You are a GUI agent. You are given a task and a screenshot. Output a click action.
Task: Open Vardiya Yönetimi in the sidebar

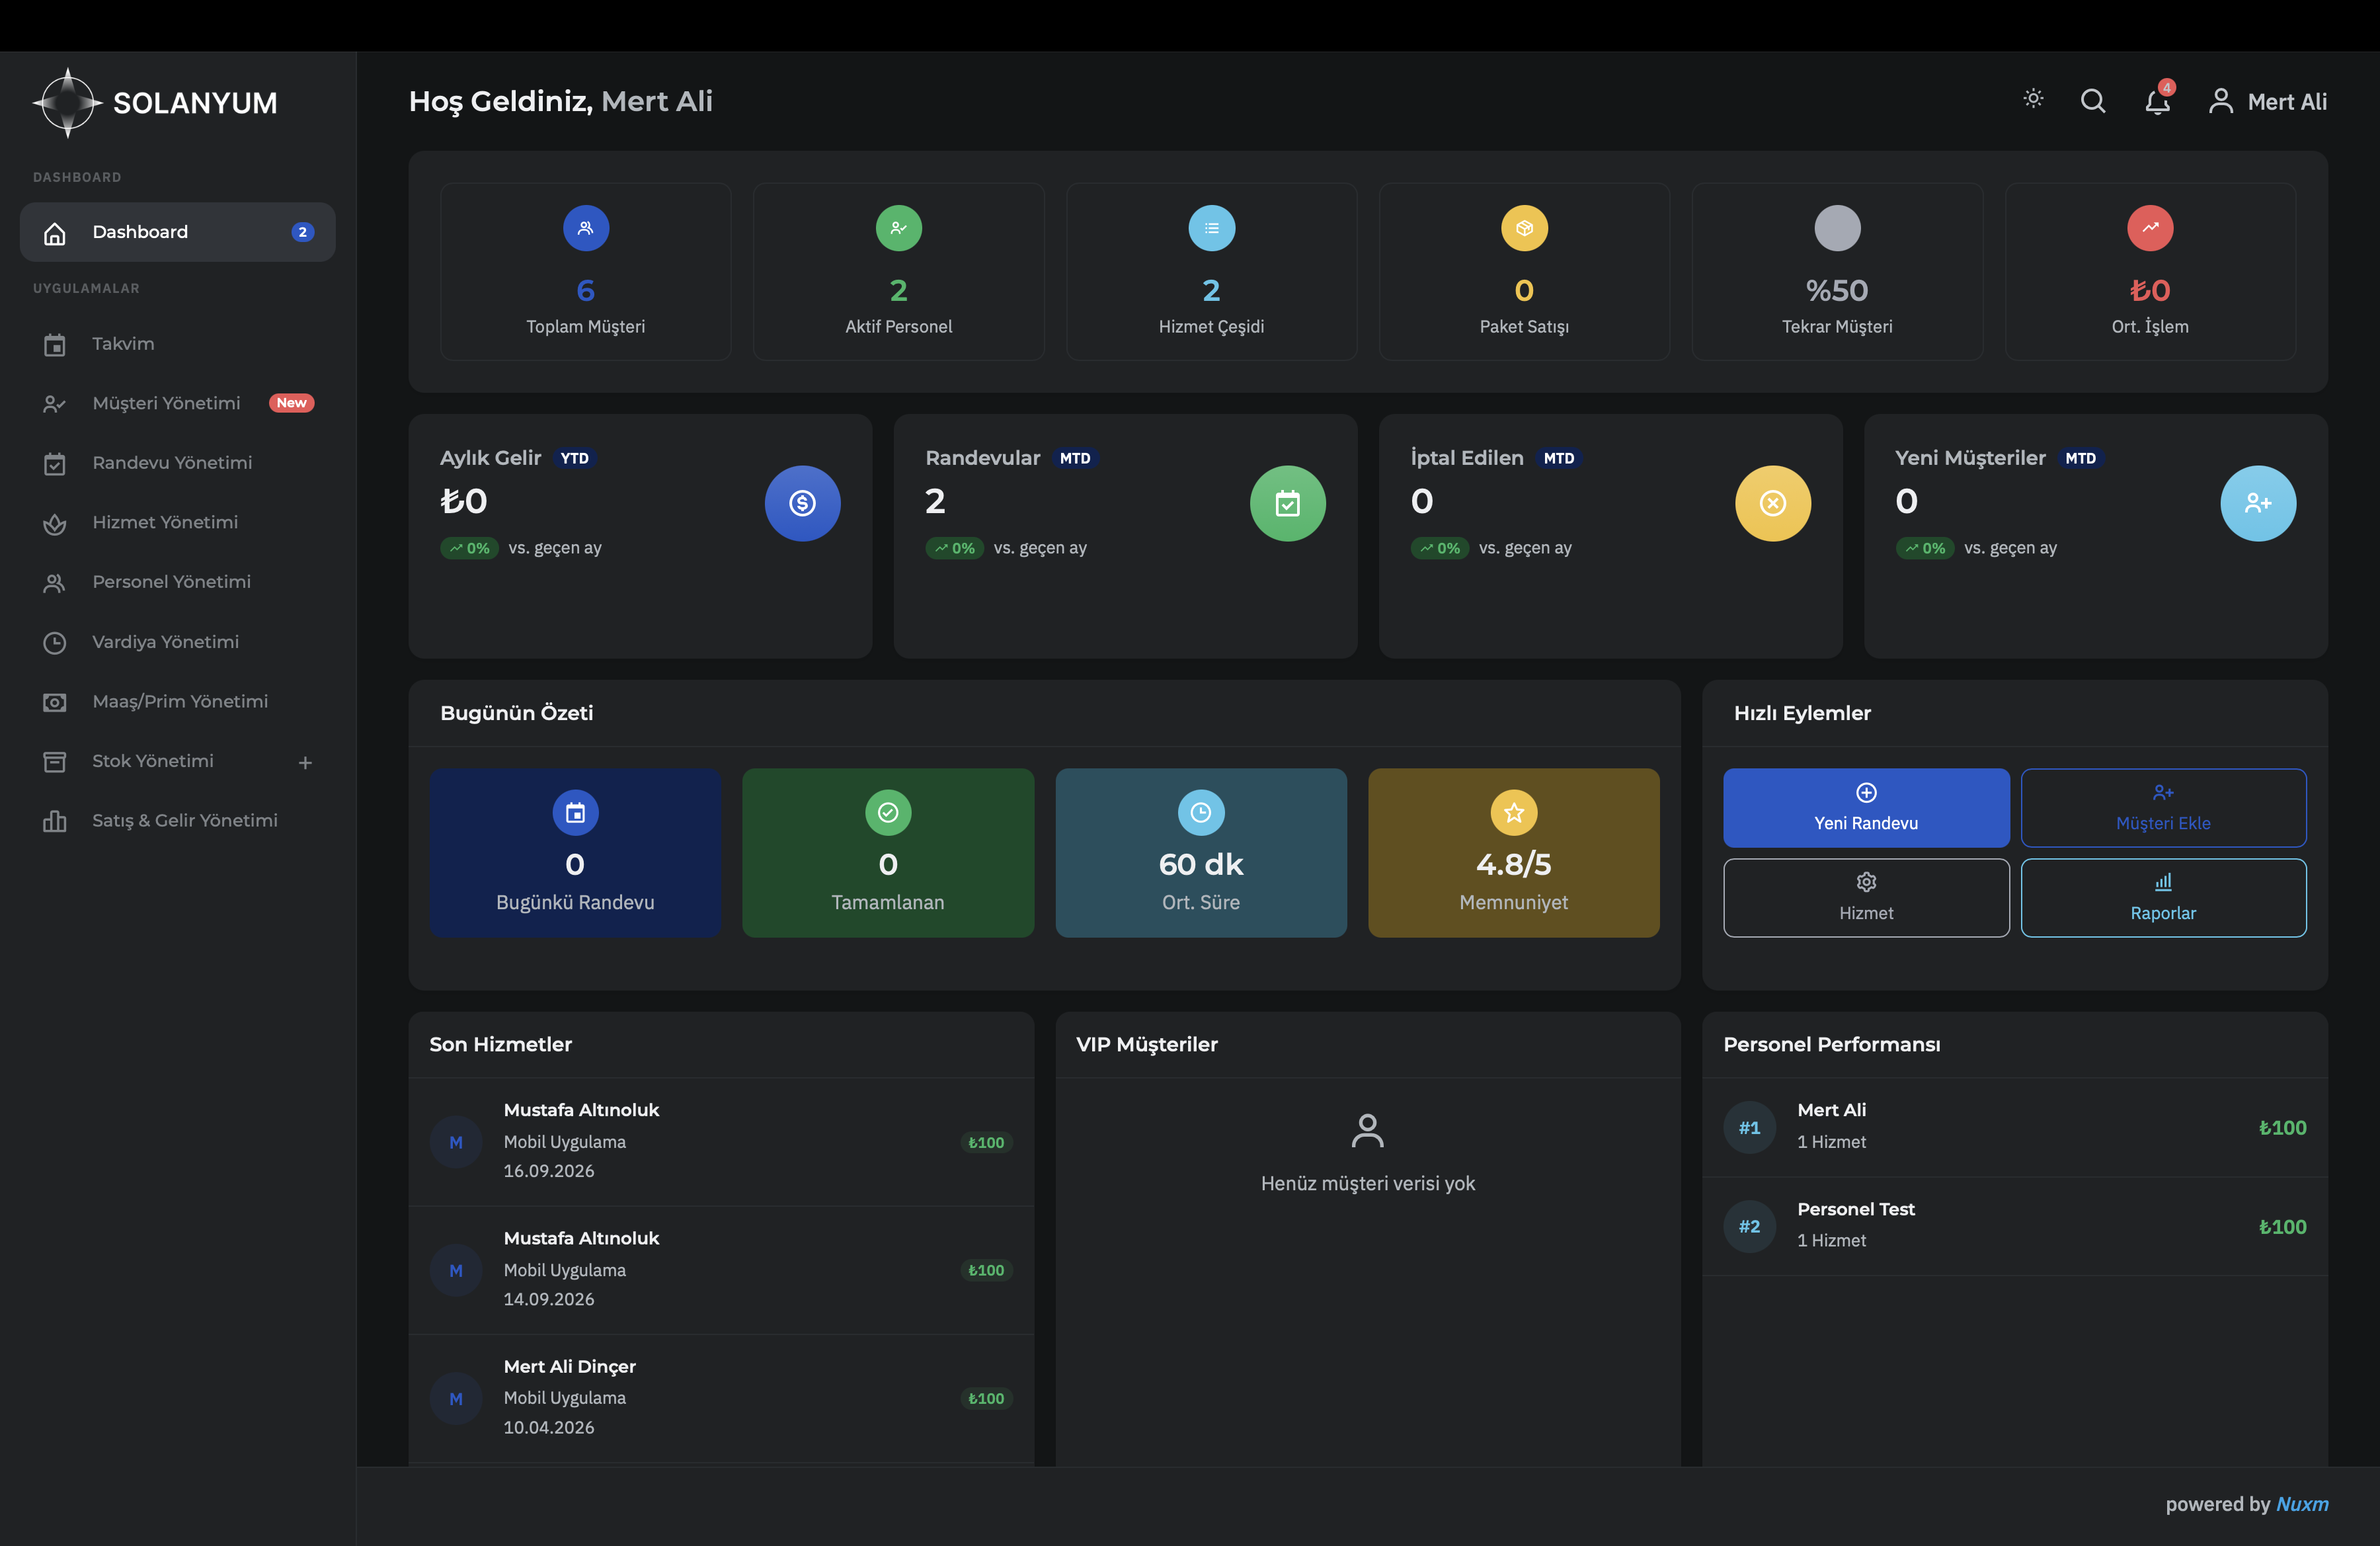coord(178,642)
